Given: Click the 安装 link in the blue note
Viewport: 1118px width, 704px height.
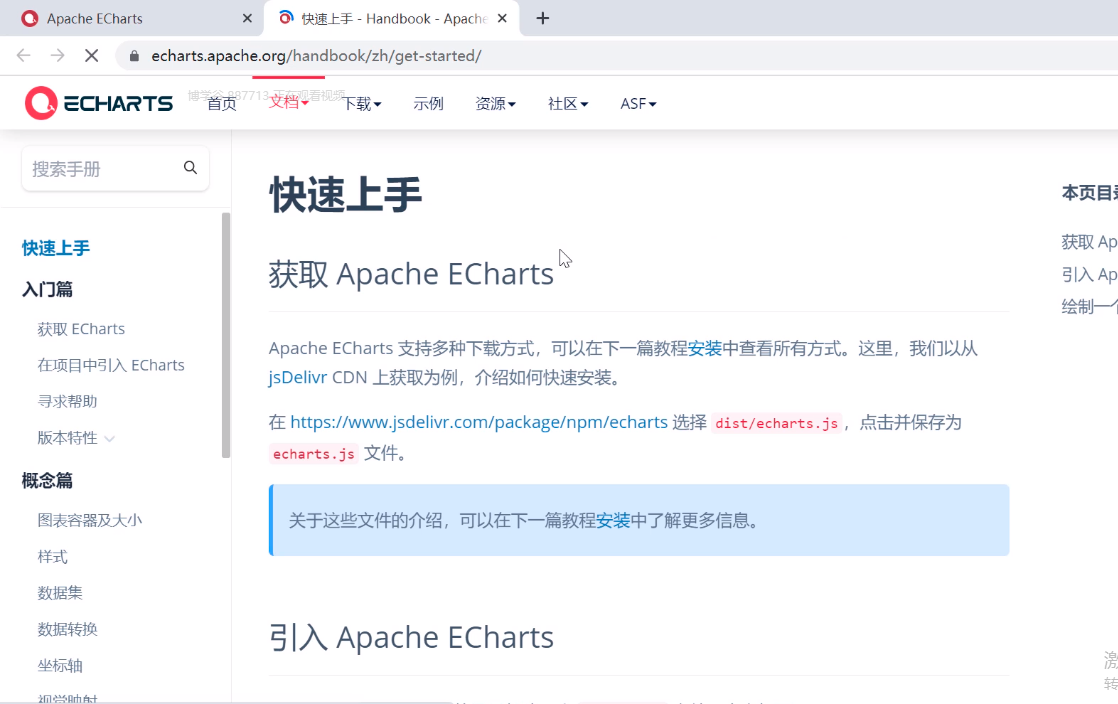Looking at the screenshot, I should (613, 520).
